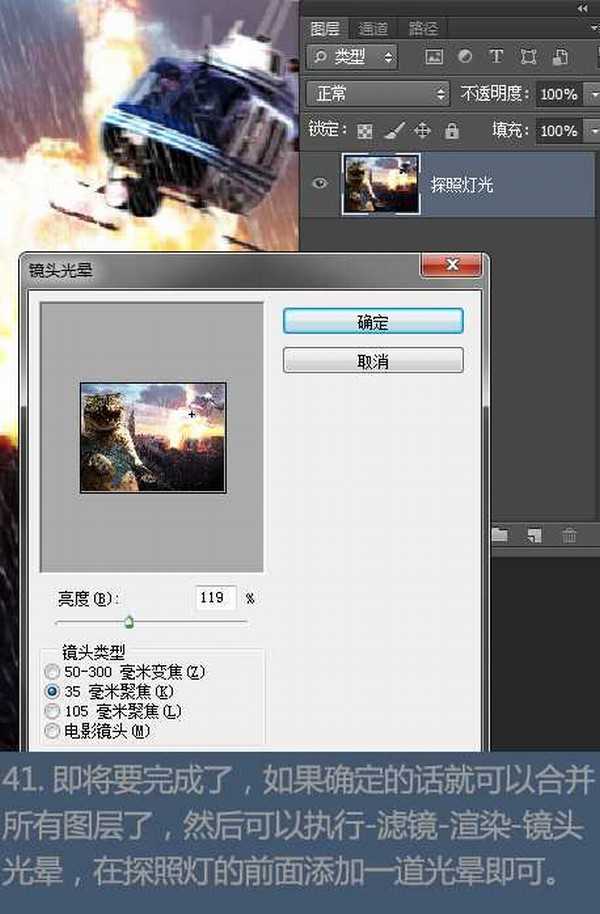Click the type layer filter icon
The width and height of the screenshot is (600, 914).
496,57
